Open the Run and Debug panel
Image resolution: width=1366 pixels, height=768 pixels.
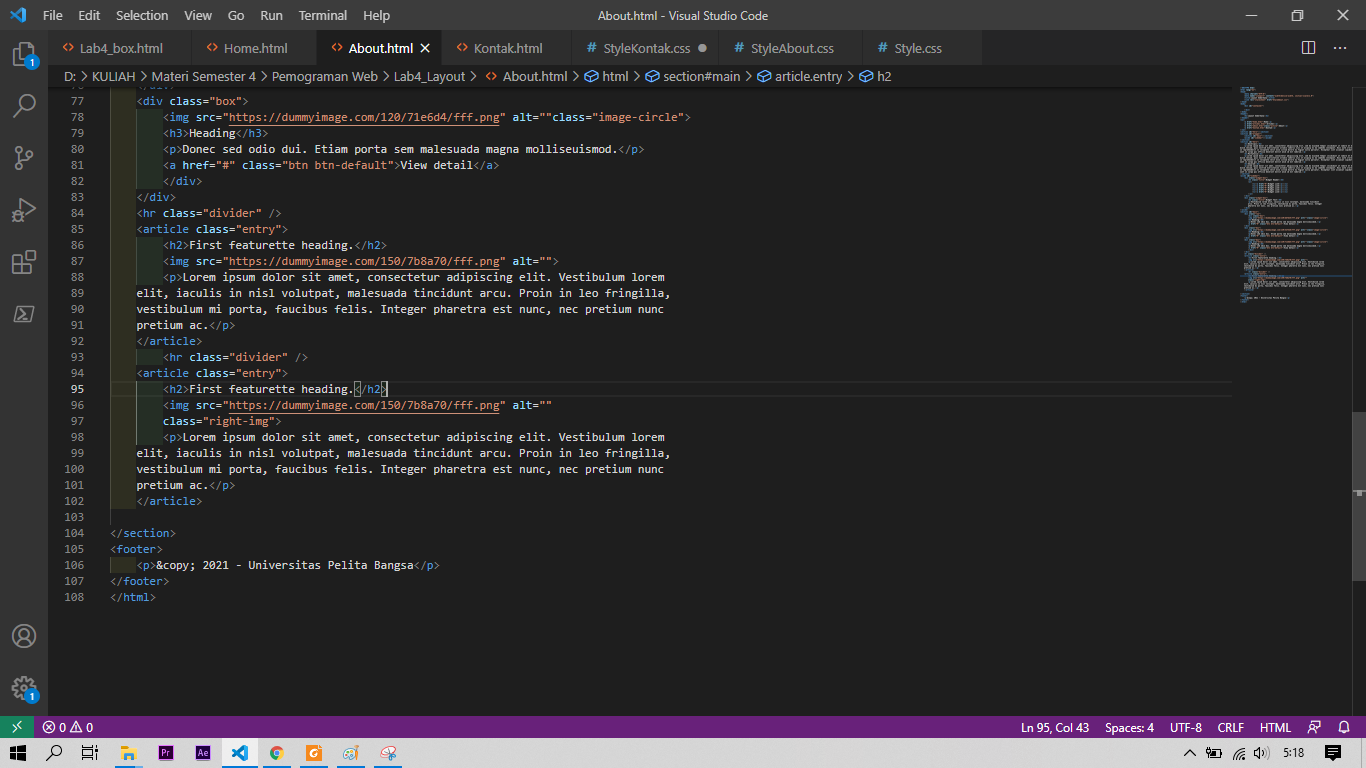click(24, 210)
